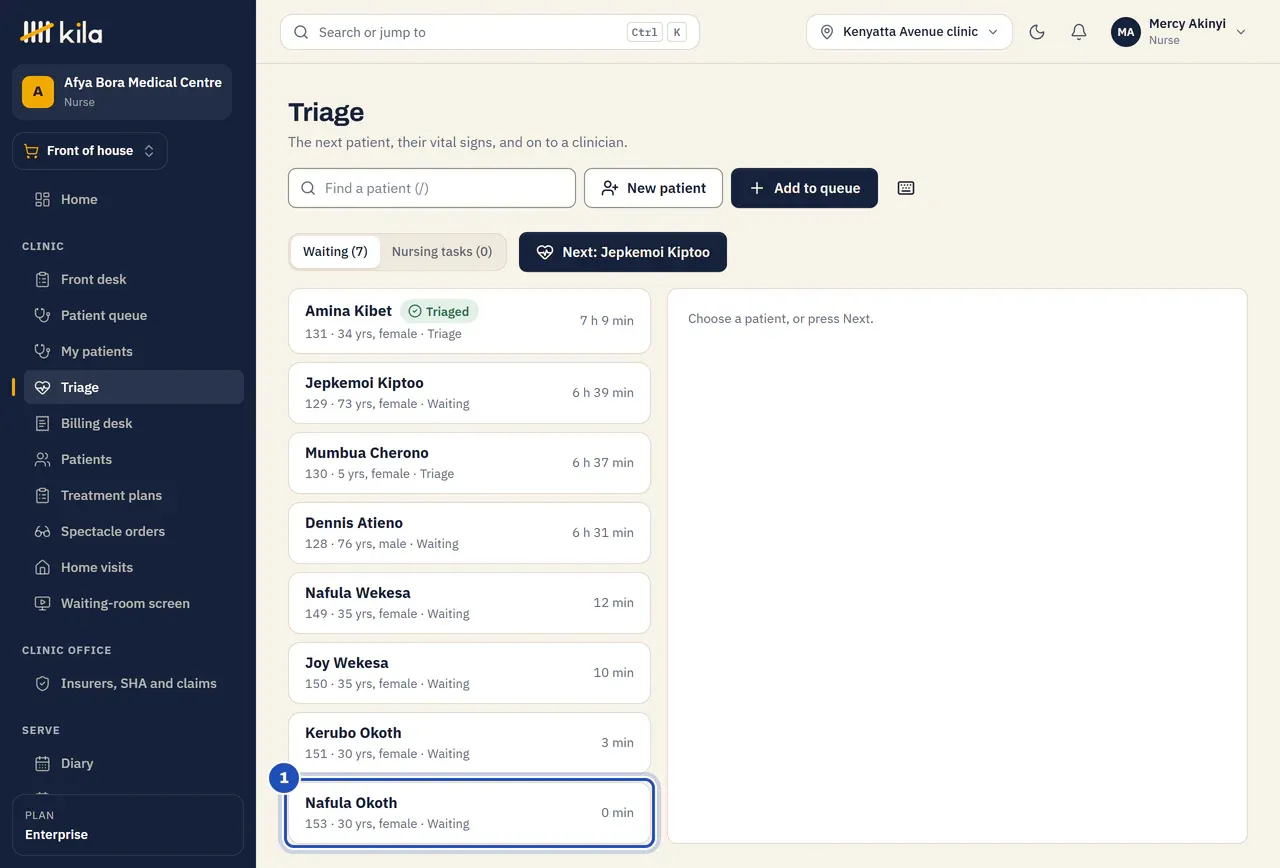
Task: Open My patients in the sidebar
Action: (133, 351)
